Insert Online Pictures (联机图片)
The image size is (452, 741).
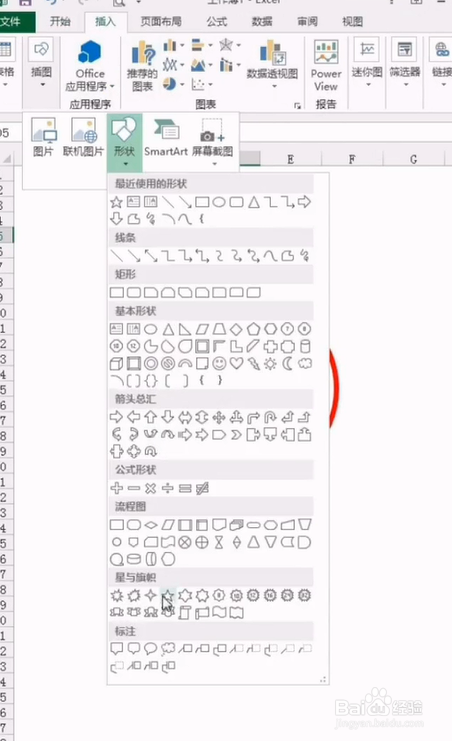pyautogui.click(x=83, y=137)
